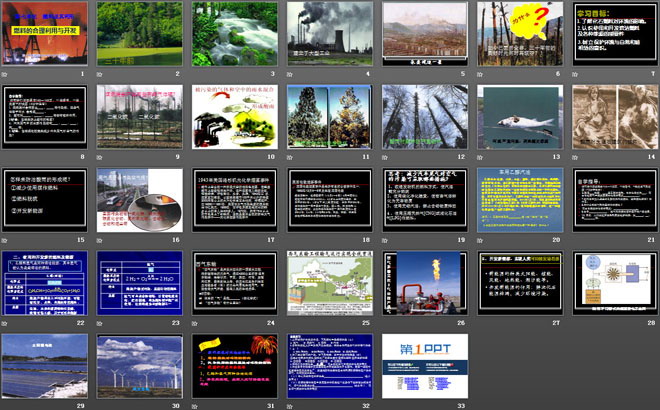Click the animation star icon under slide 19
Screen dimensions: 660x410
click(386, 240)
